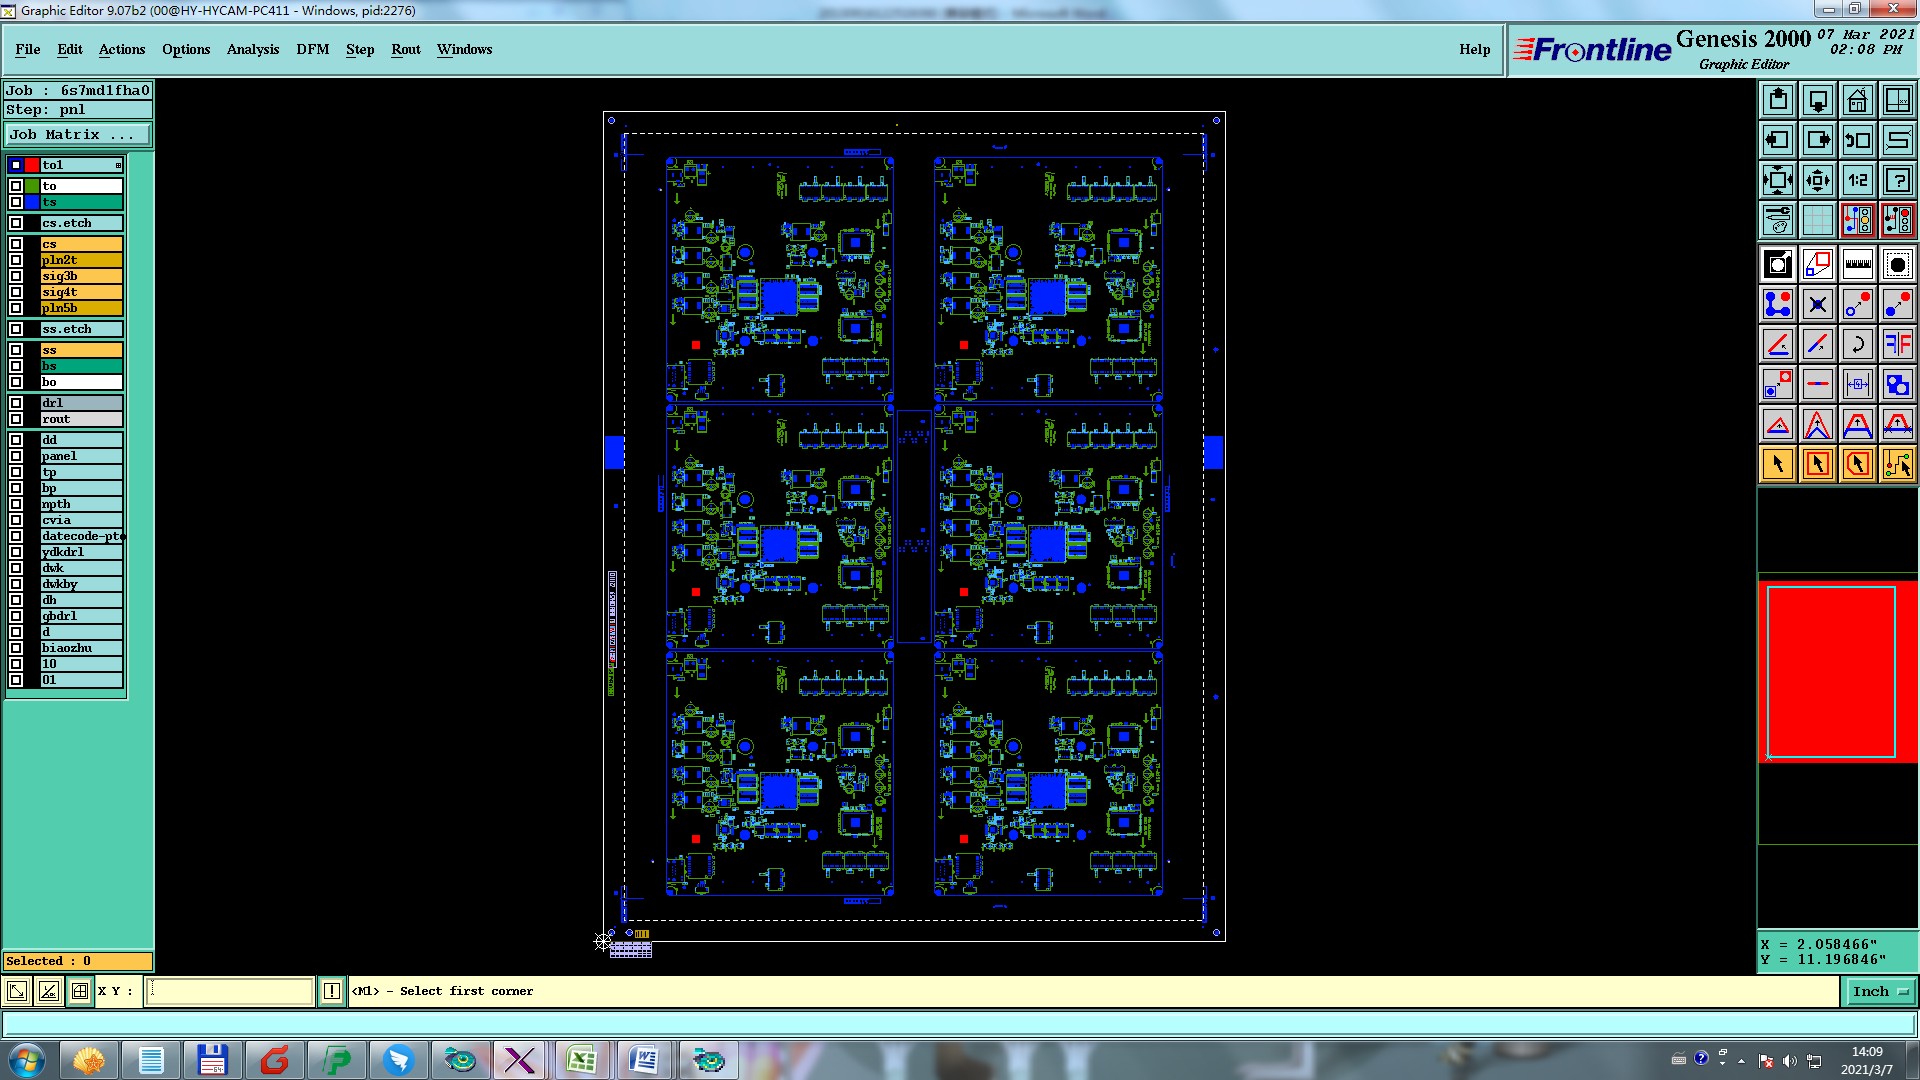Image resolution: width=1920 pixels, height=1080 pixels.
Task: Click the red overview thumbnail panel
Action: tap(1837, 672)
